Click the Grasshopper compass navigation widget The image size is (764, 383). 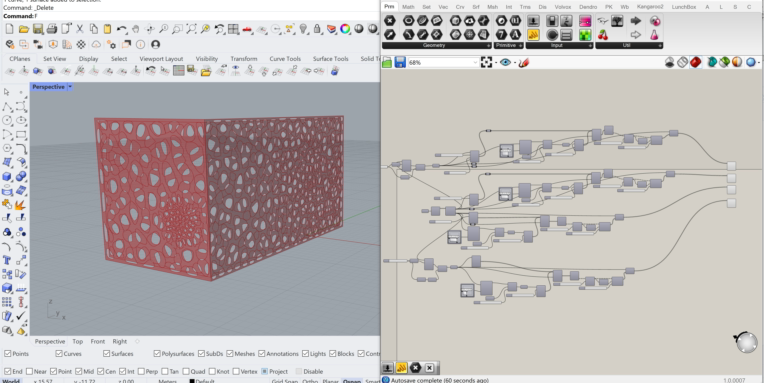[x=747, y=342]
